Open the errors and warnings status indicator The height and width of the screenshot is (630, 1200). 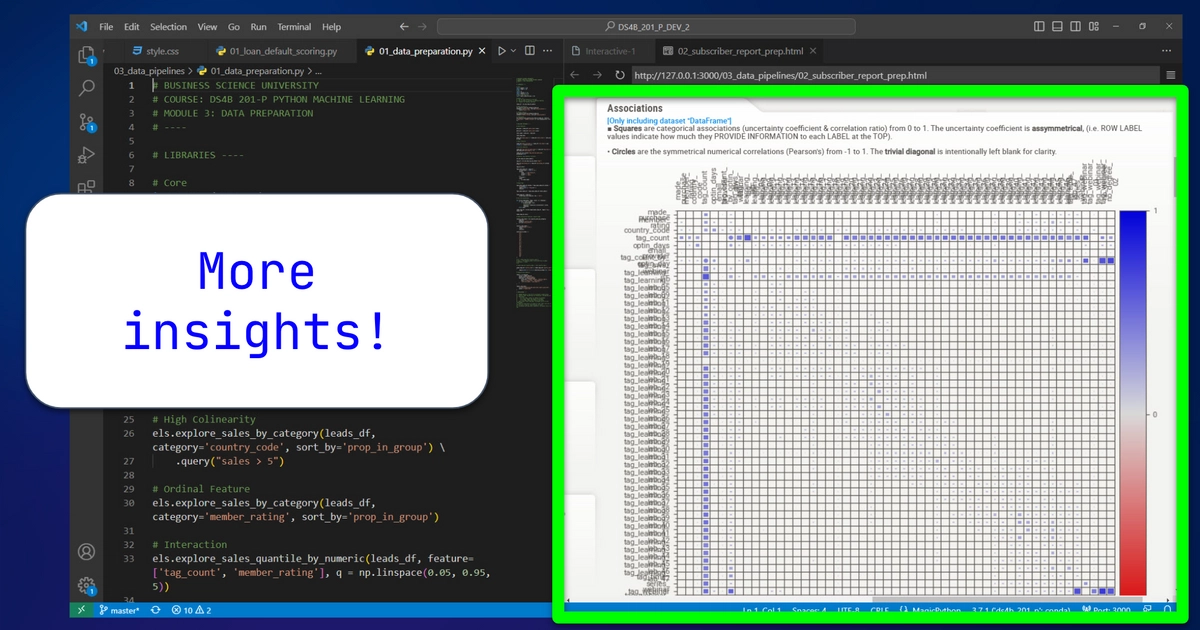(191, 609)
